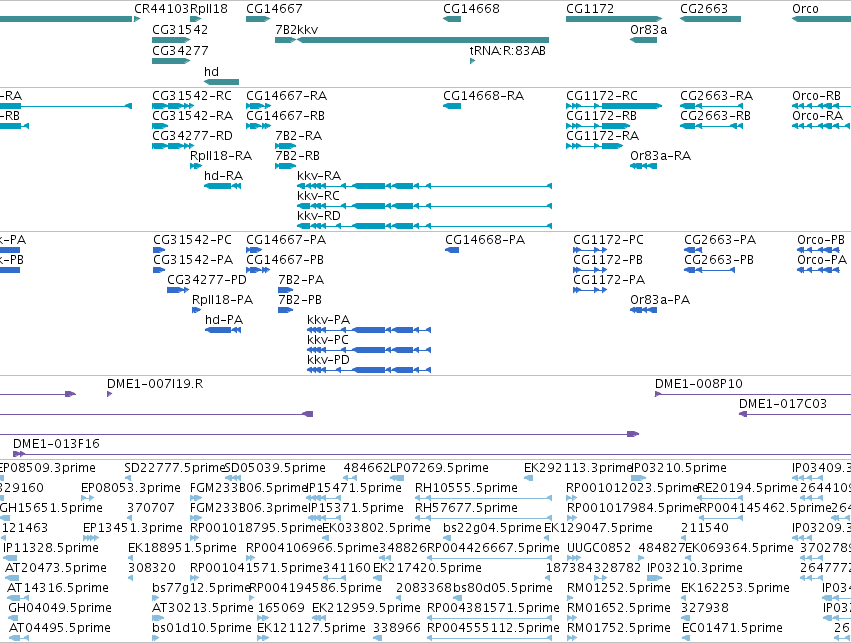Open EST AT20473.5prime
Viewport: 851px width, 643px height.
click(x=56, y=568)
